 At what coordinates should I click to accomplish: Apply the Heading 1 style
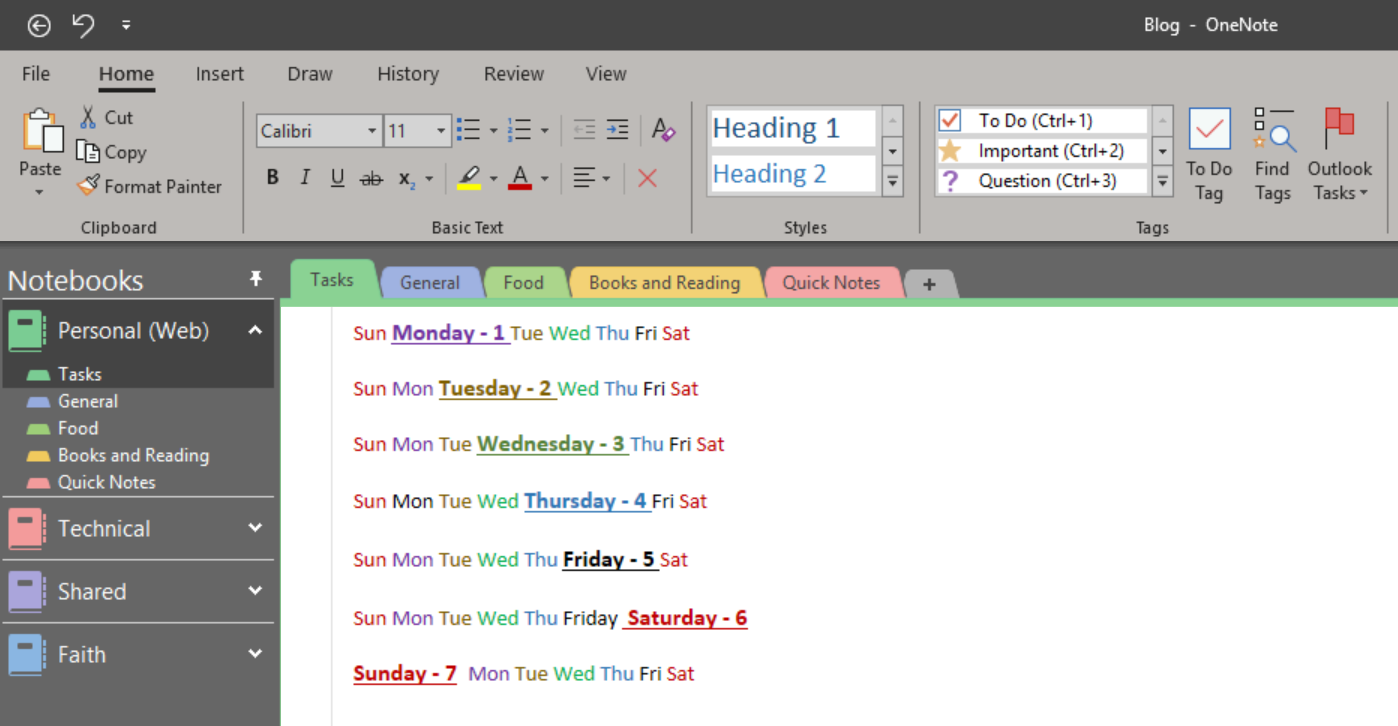point(791,127)
